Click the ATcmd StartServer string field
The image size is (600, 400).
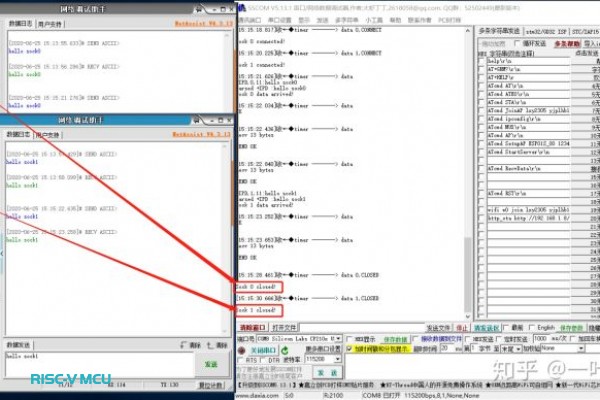coord(528,152)
